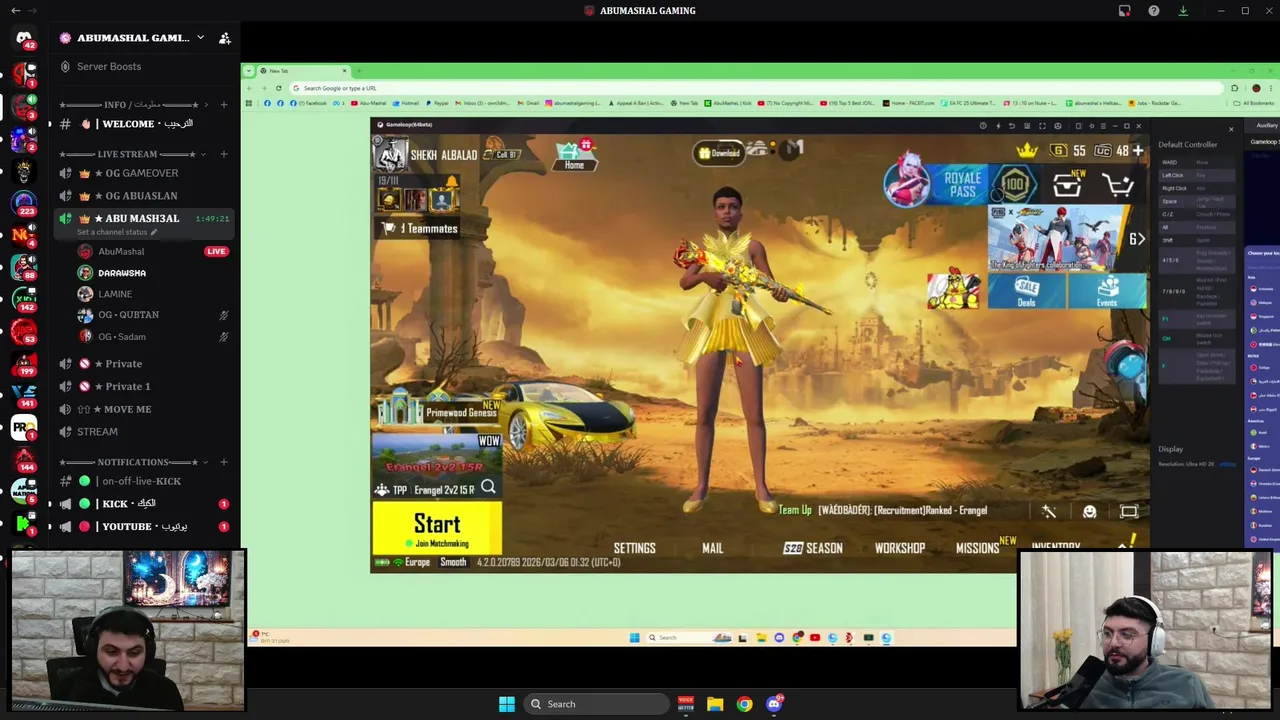Viewport: 1280px width, 720px height.
Task: Add a channel to the INFO category
Action: tap(224, 105)
